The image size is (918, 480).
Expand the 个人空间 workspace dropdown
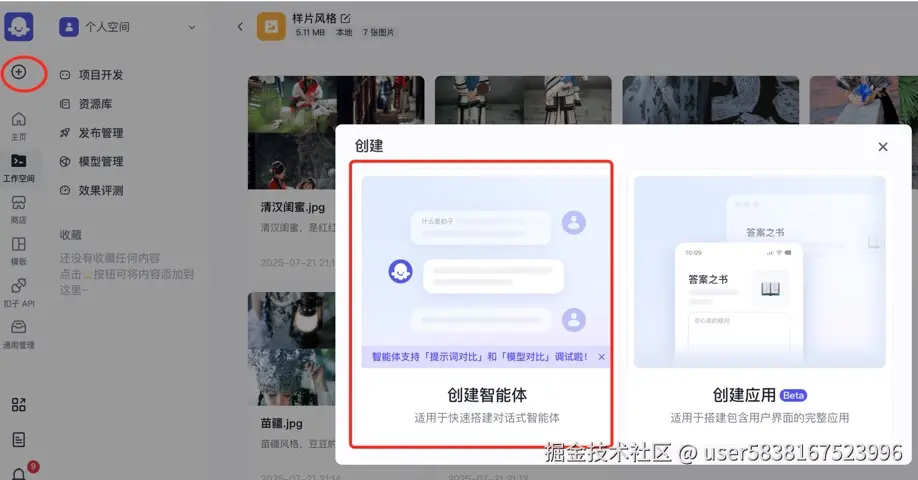point(191,27)
